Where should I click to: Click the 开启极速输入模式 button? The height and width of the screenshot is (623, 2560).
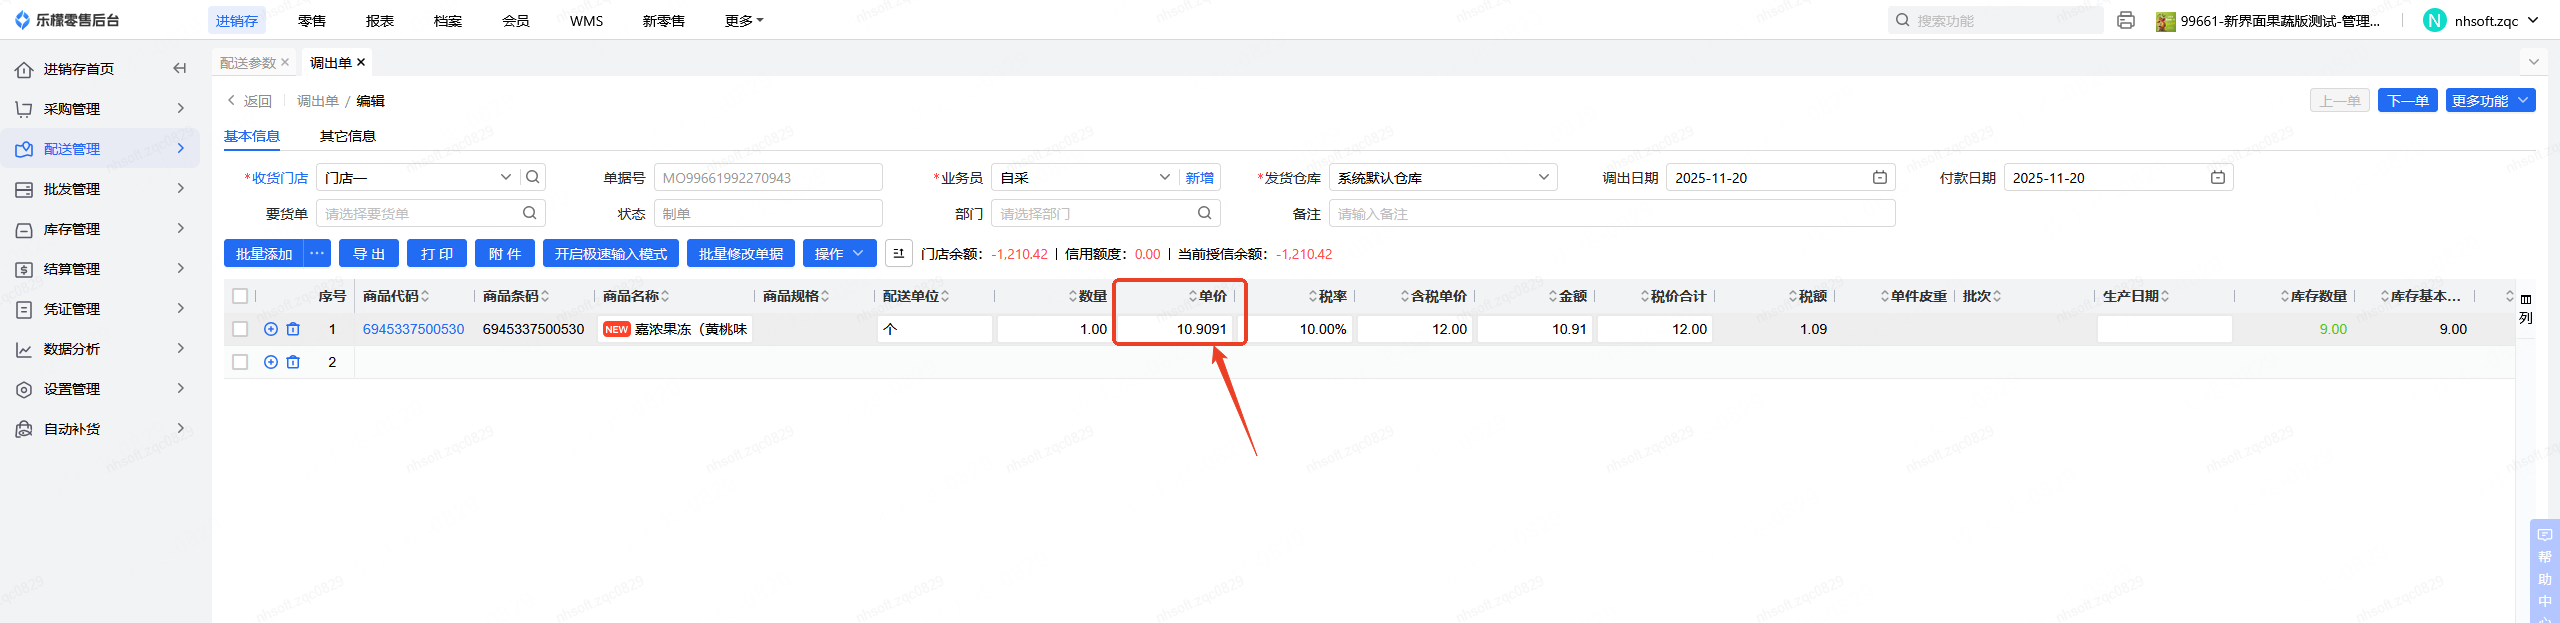(611, 254)
